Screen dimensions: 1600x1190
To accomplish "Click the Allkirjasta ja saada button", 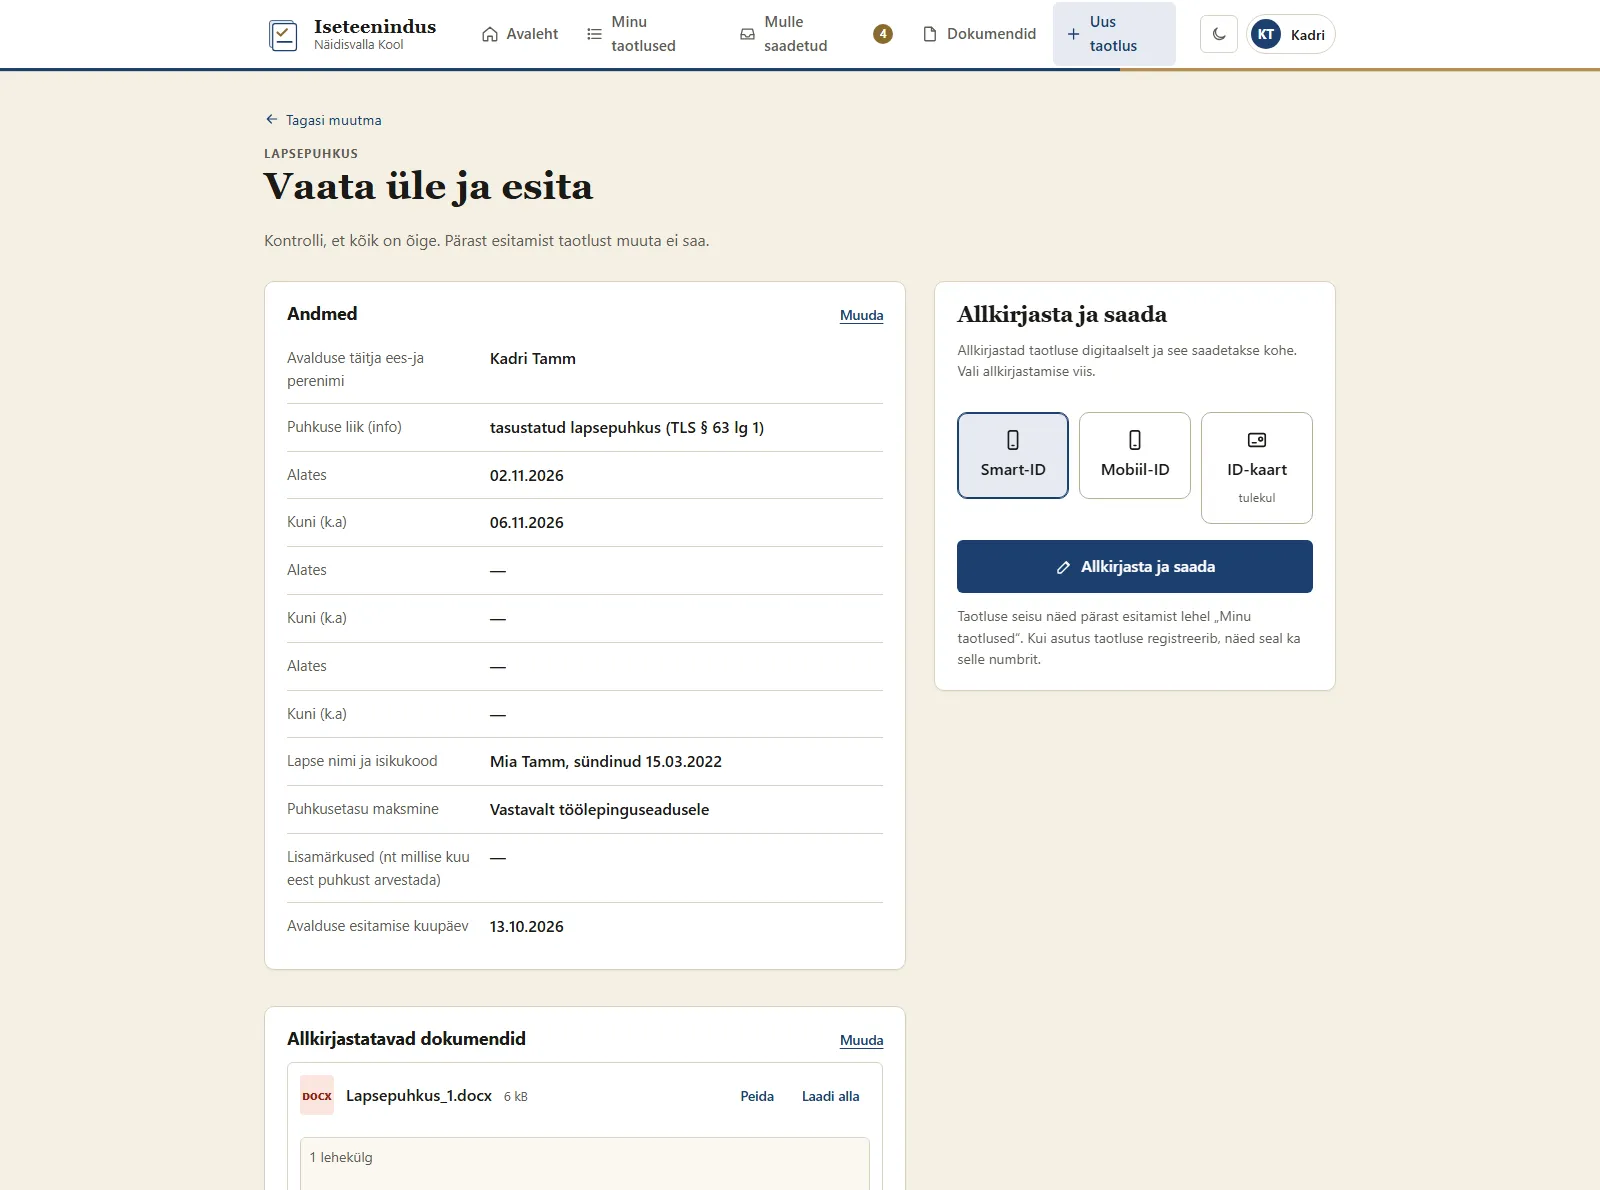I will (x=1135, y=567).
